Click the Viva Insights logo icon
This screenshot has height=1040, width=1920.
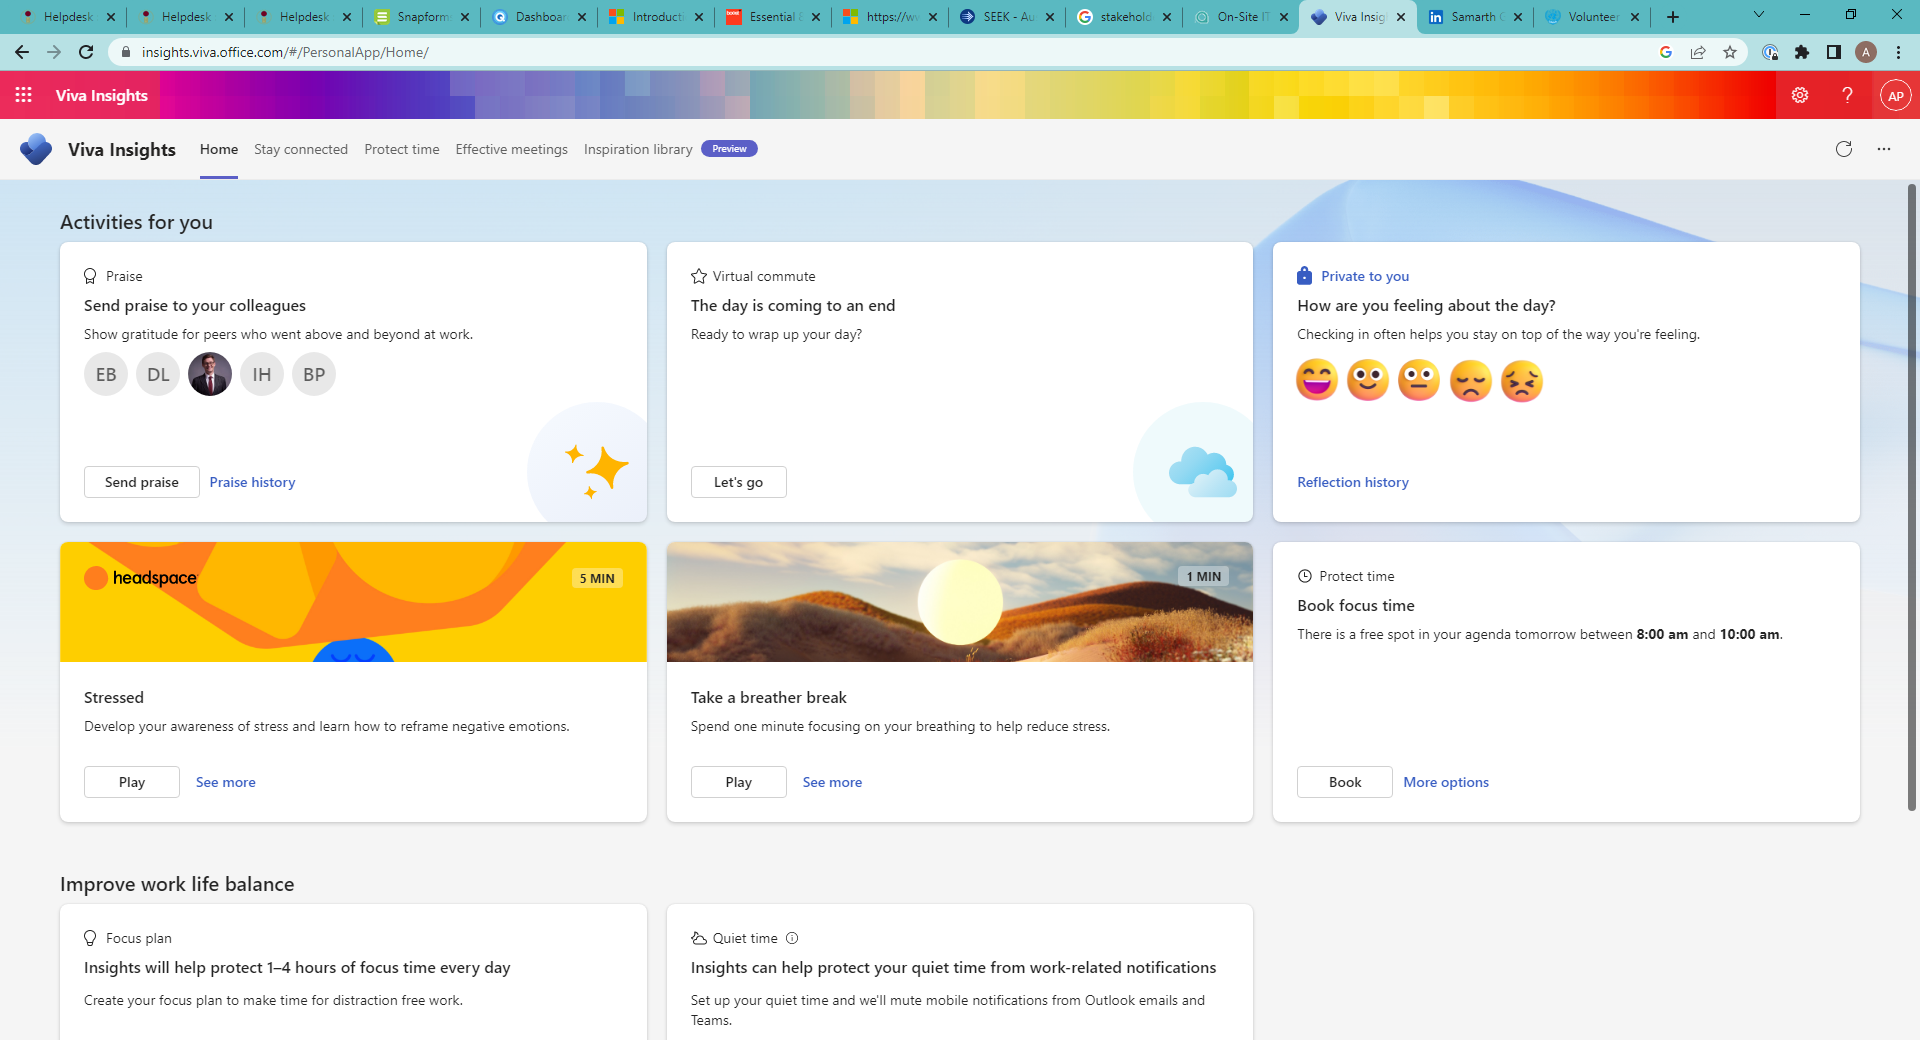coord(36,149)
